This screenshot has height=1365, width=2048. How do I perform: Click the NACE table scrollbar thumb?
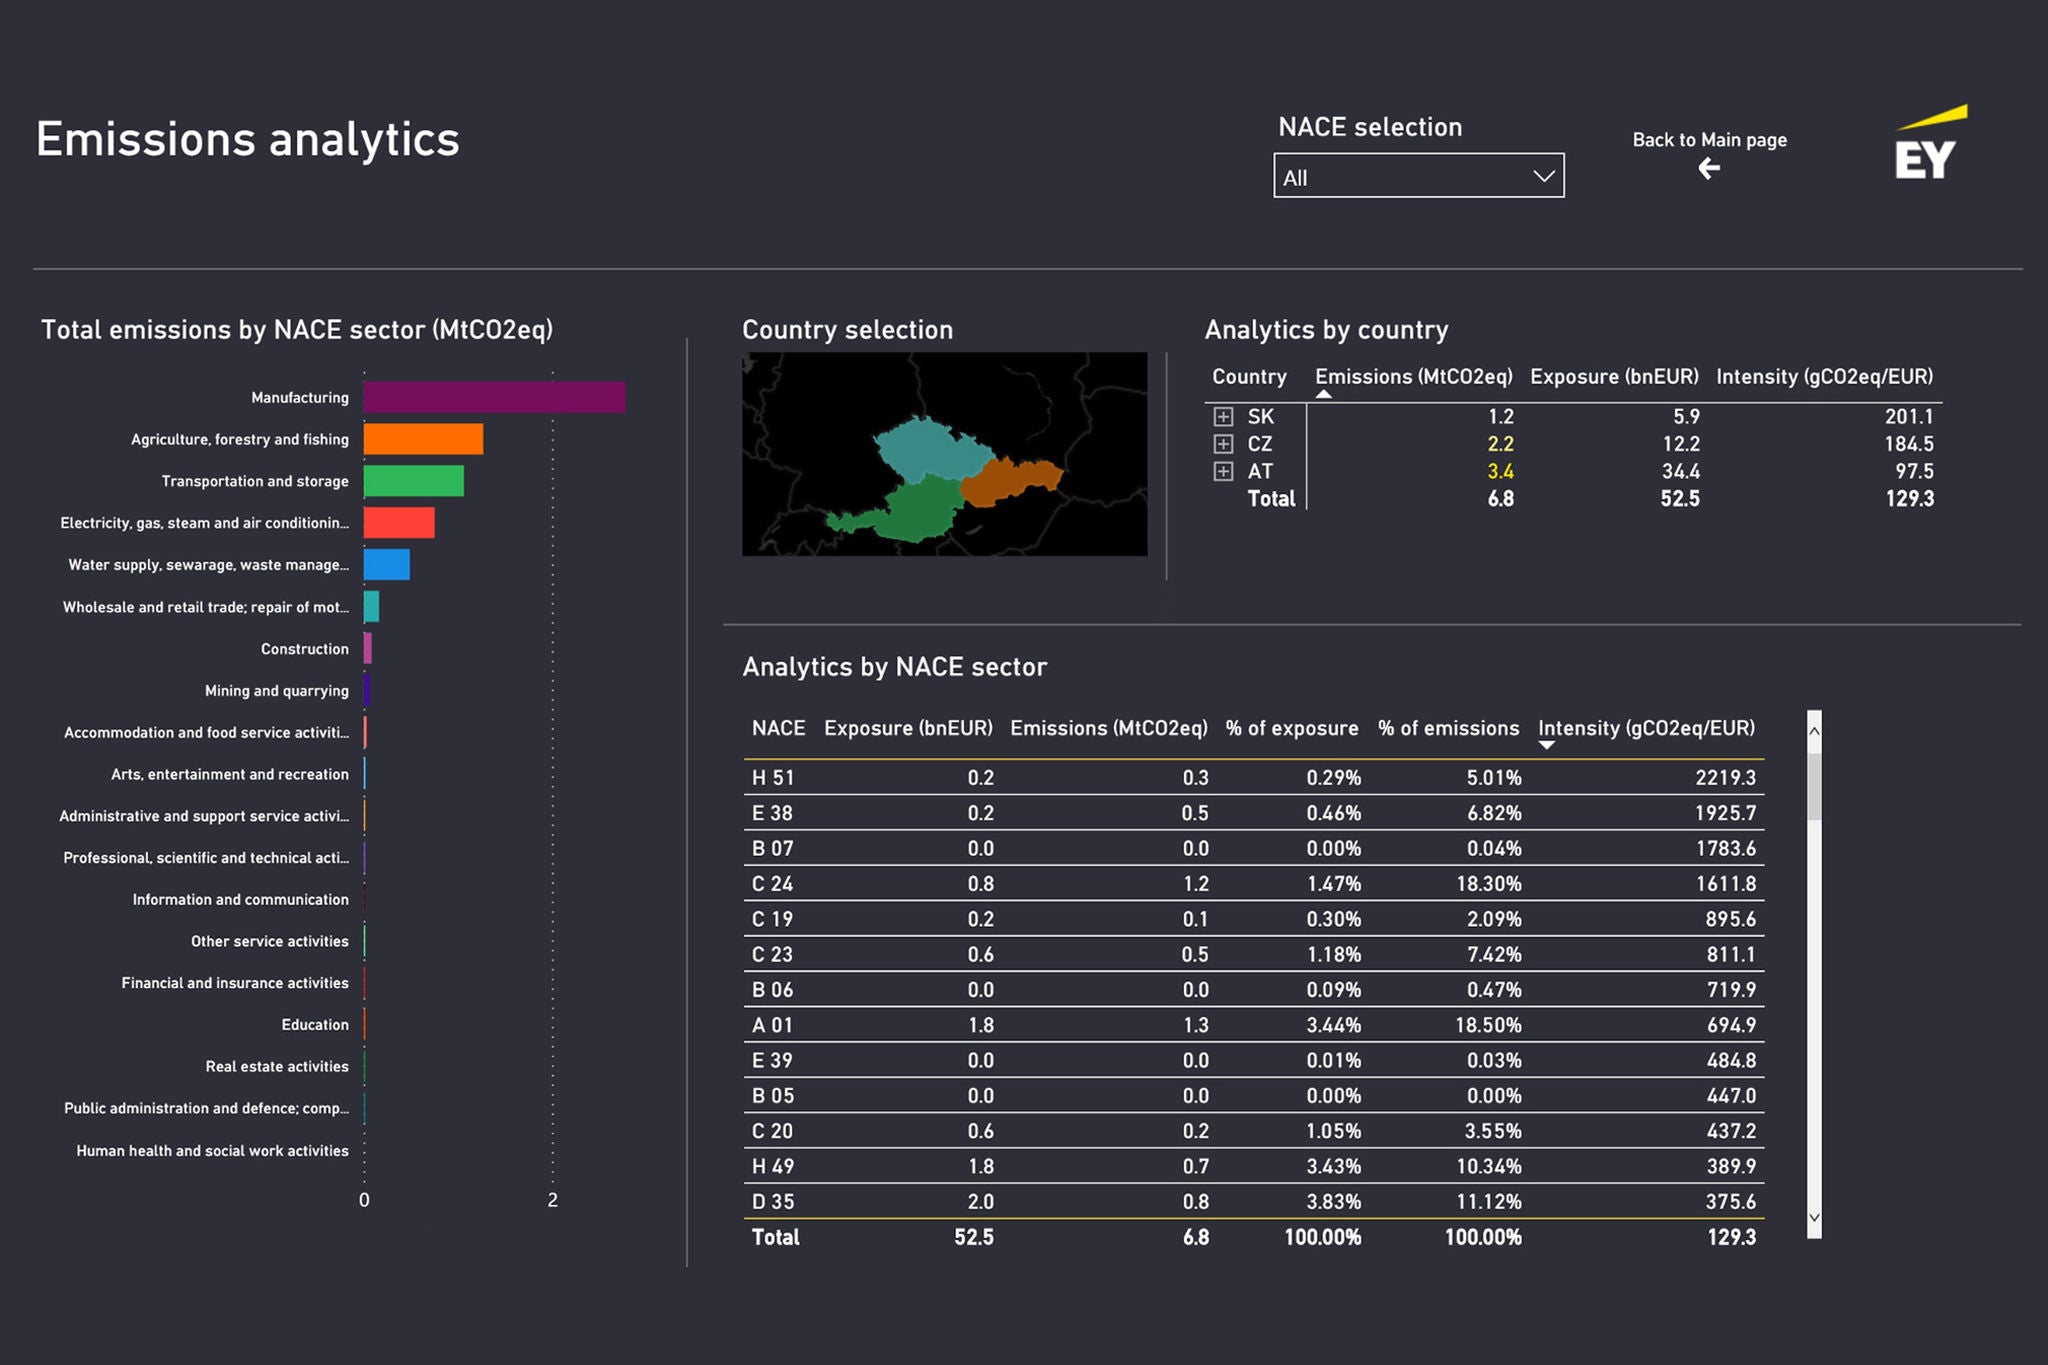tap(1814, 787)
